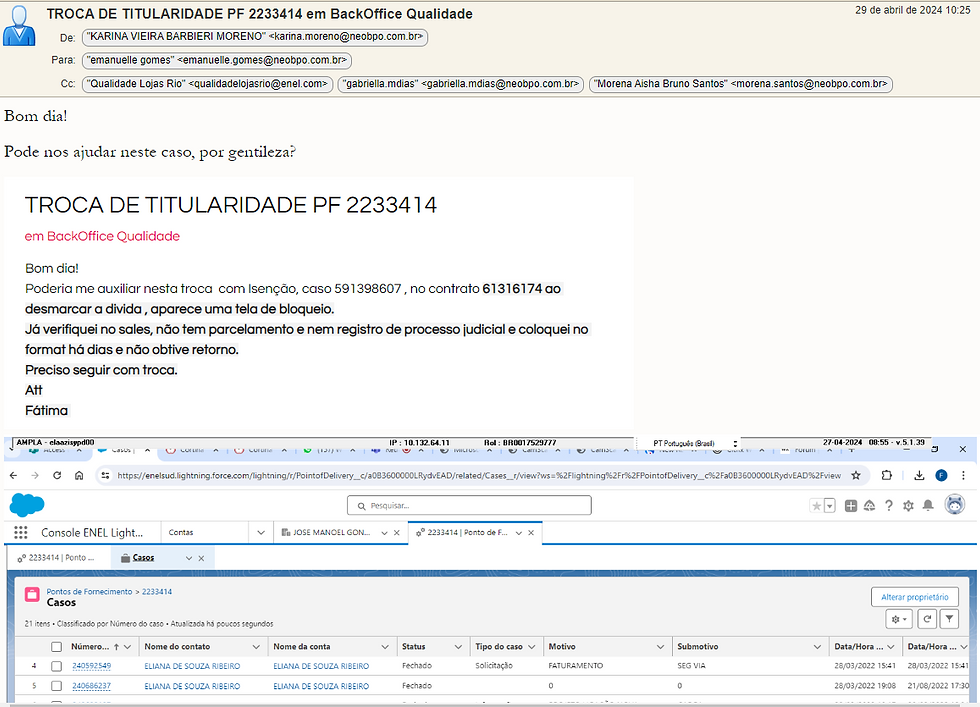Select the 2233414 Ponto subtab
Image resolution: width=980 pixels, height=707 pixels.
click(56, 558)
